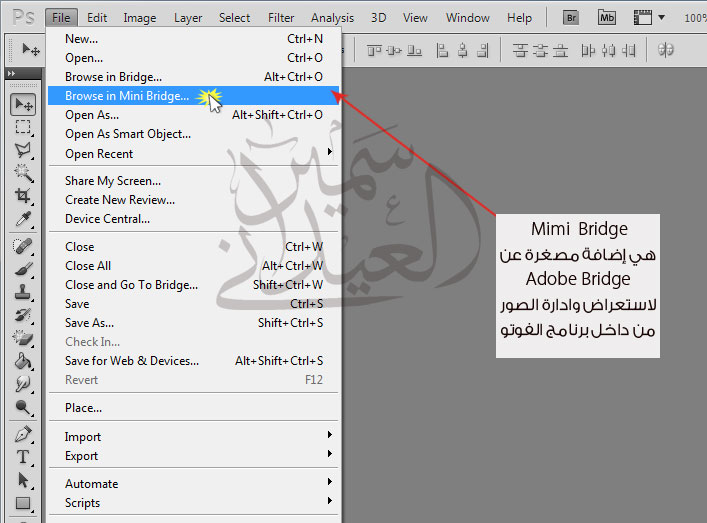Image resolution: width=707 pixels, height=523 pixels.
Task: Open the View Extras dropdown
Action: click(x=649, y=18)
